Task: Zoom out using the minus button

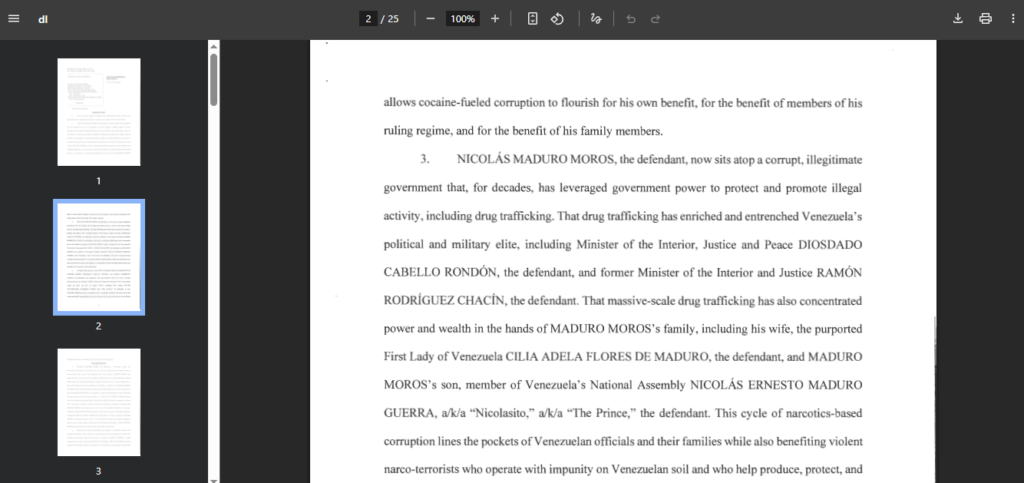Action: pos(430,19)
